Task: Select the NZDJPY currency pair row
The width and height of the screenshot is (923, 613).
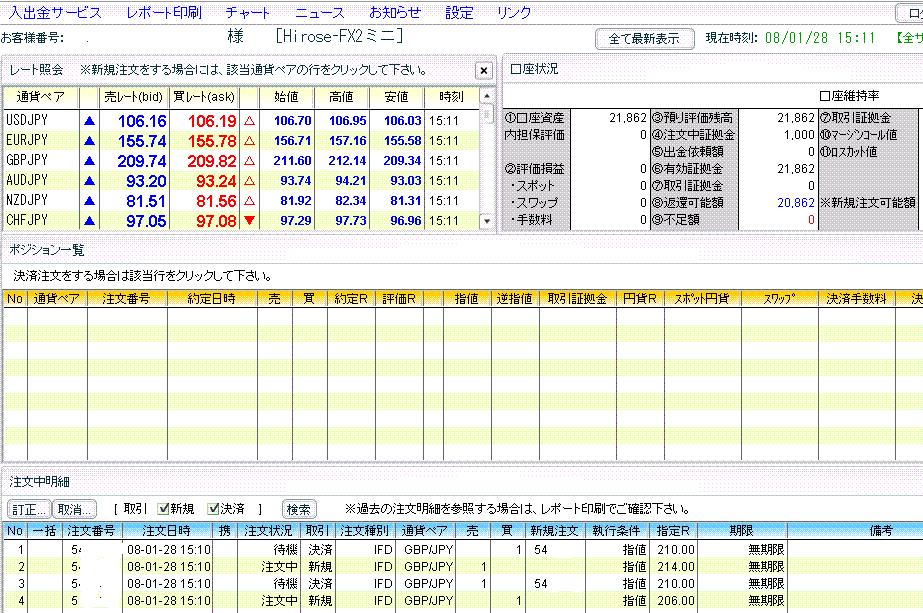Action: (242, 201)
